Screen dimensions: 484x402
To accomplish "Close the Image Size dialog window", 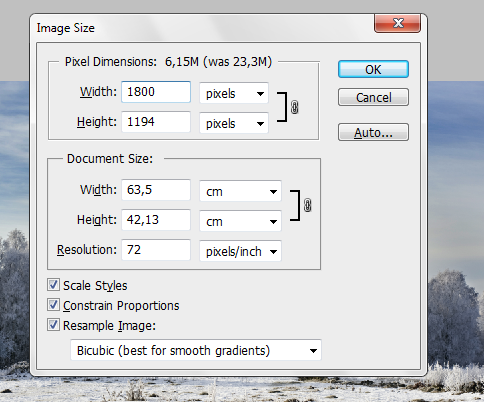I will pos(398,23).
